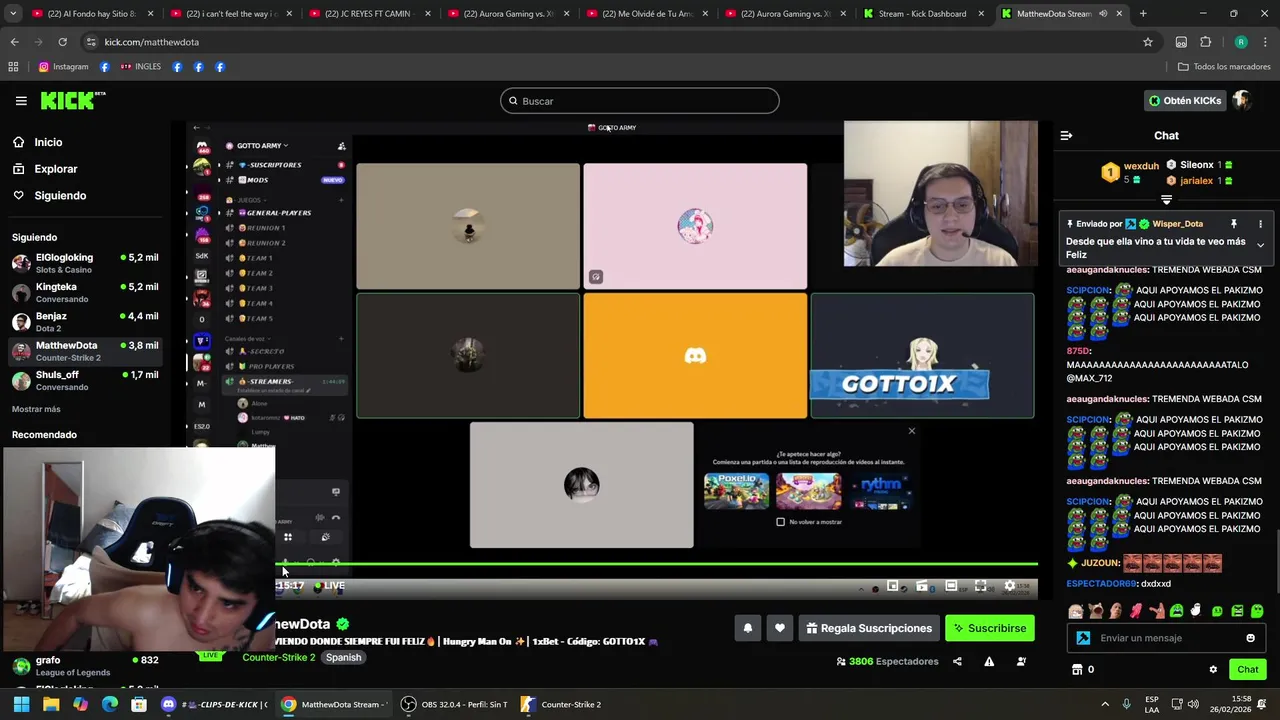
Task: Open a new browser tab
Action: pyautogui.click(x=1143, y=14)
